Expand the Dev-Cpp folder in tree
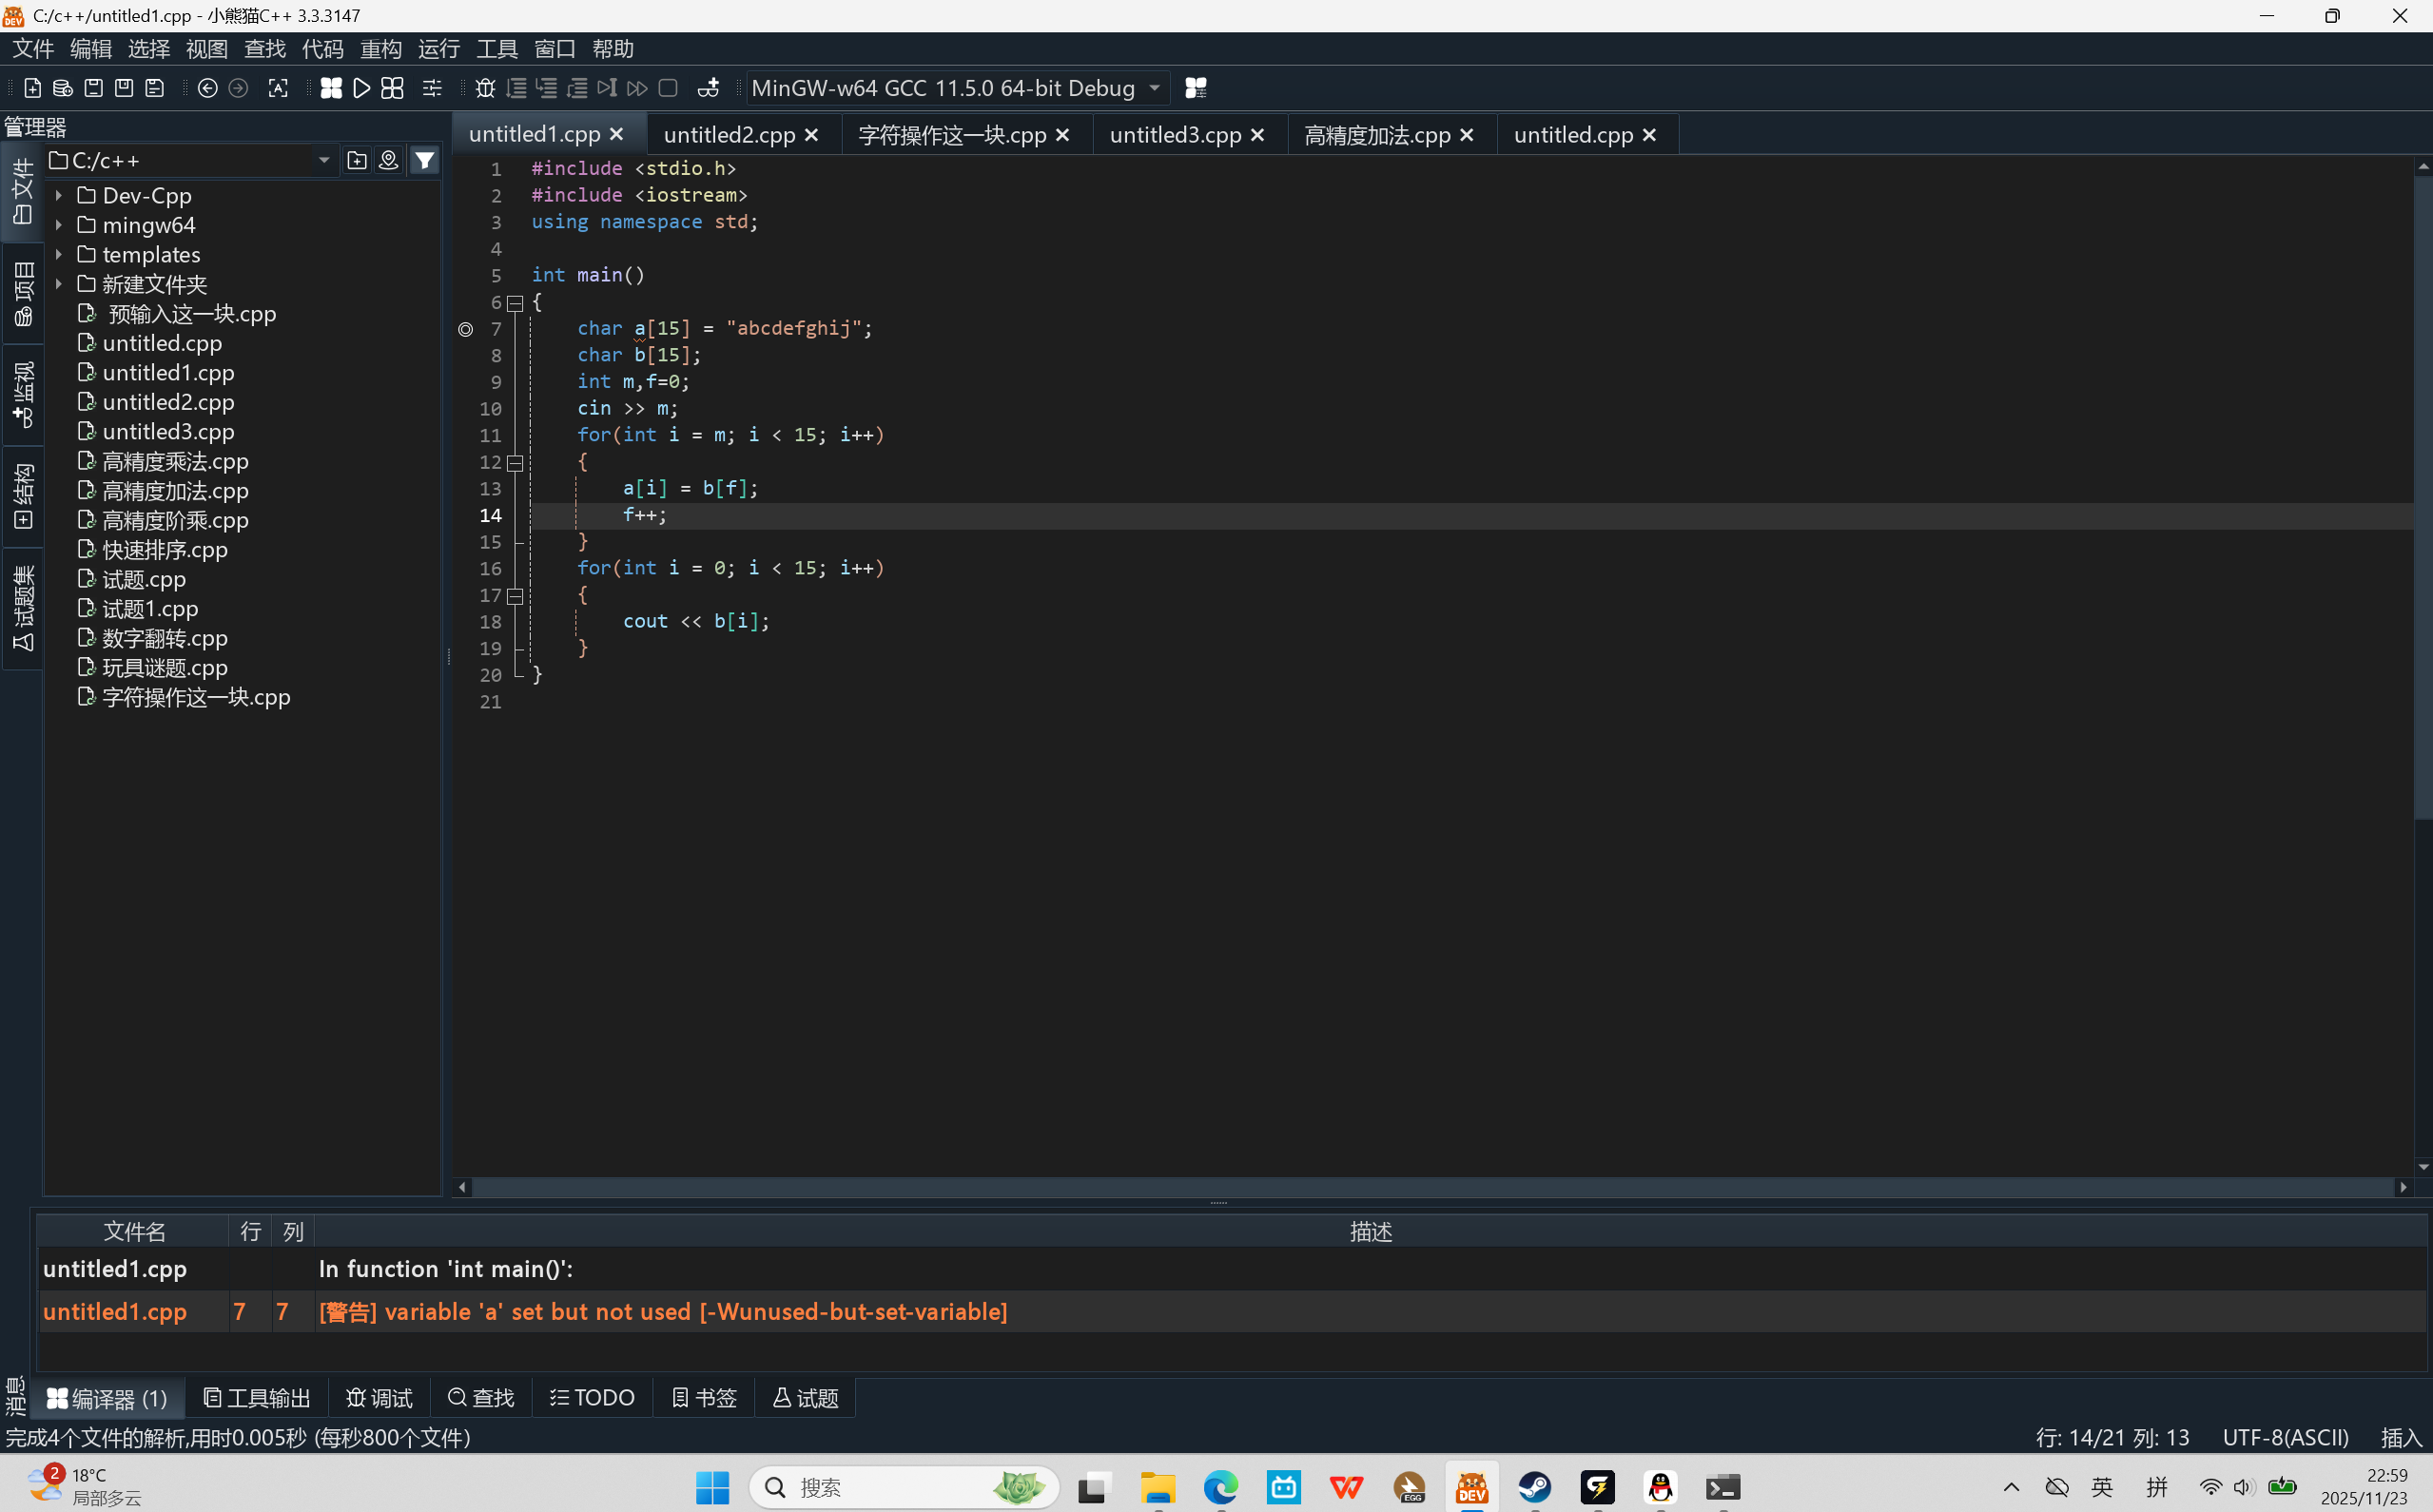Image resolution: width=2433 pixels, height=1512 pixels. [x=59, y=195]
